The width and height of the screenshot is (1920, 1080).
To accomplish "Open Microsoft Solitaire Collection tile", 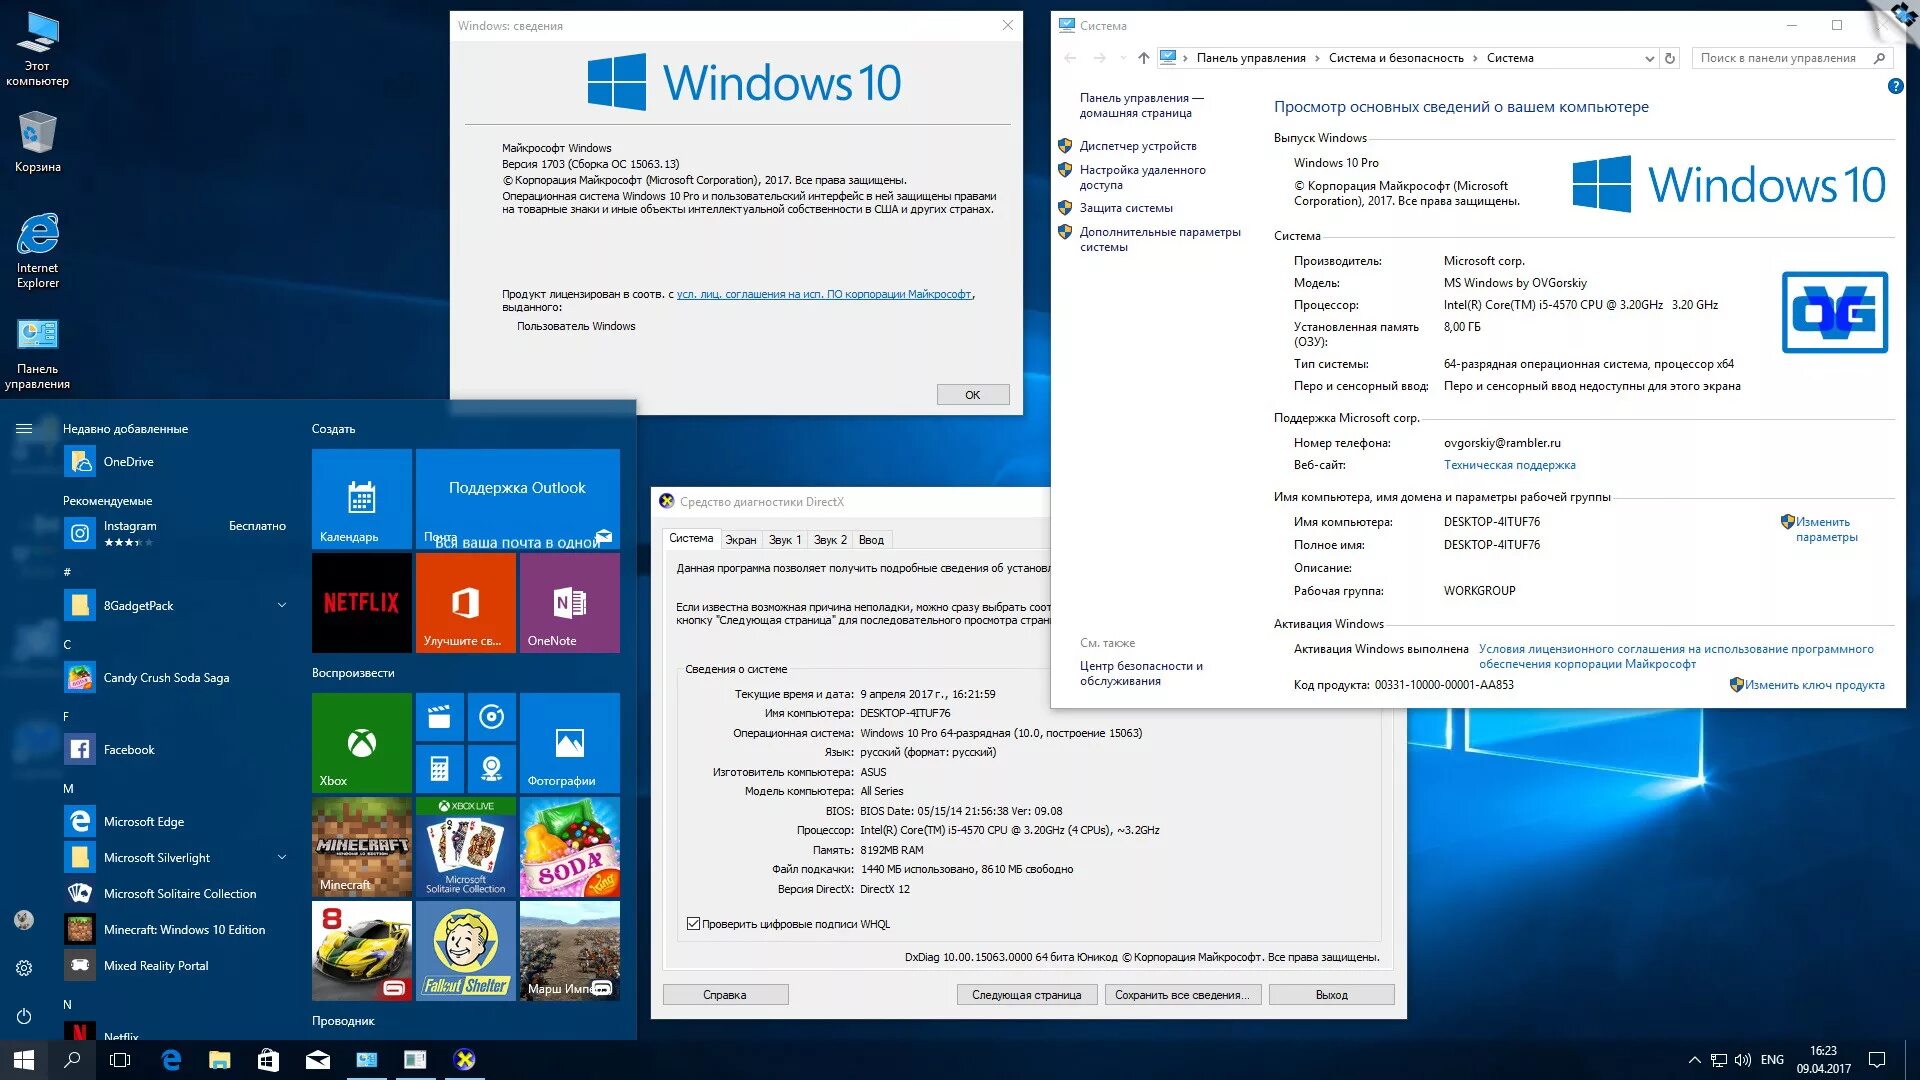I will coord(465,846).
